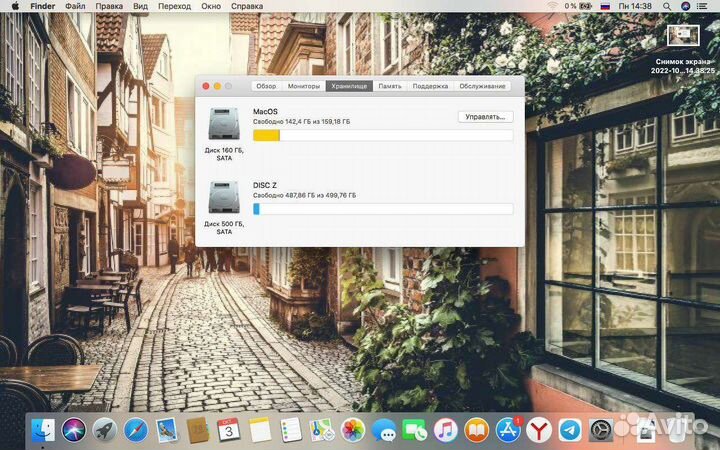Screen dimensions: 720x450
Task: Open the Окно menu
Action: point(211,6)
